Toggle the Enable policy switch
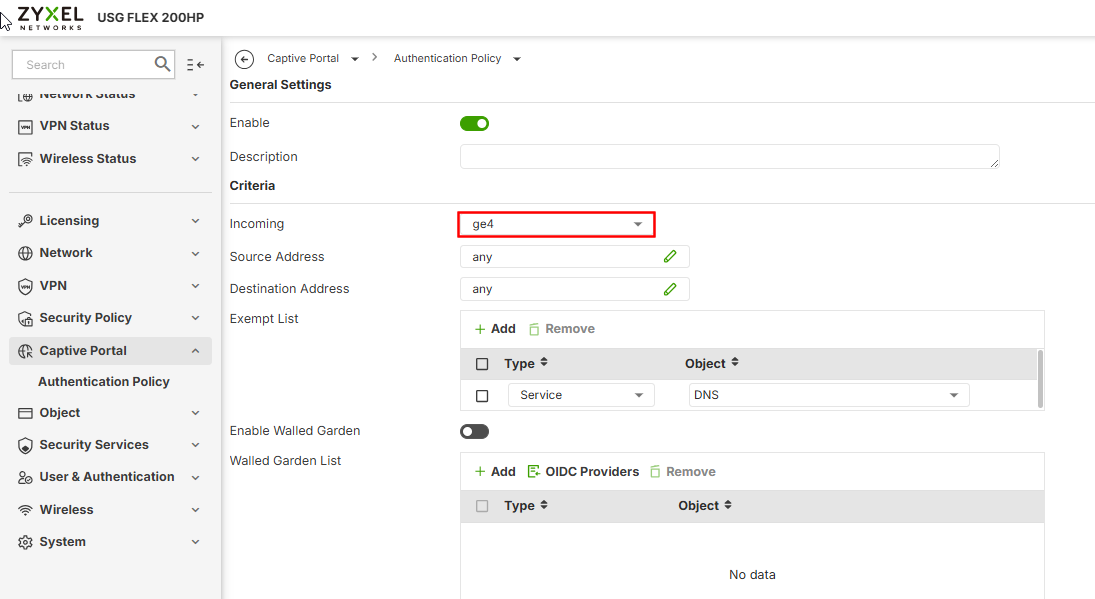The height and width of the screenshot is (599, 1095). [x=474, y=124]
